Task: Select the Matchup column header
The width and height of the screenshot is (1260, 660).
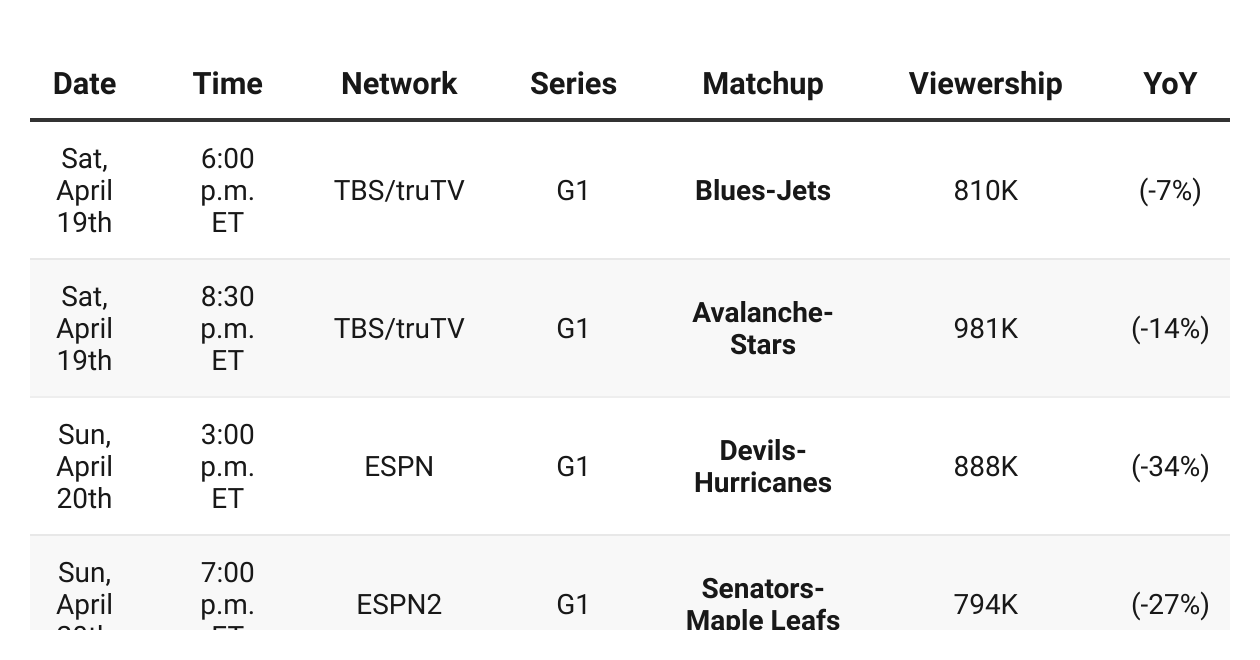Action: pos(763,84)
